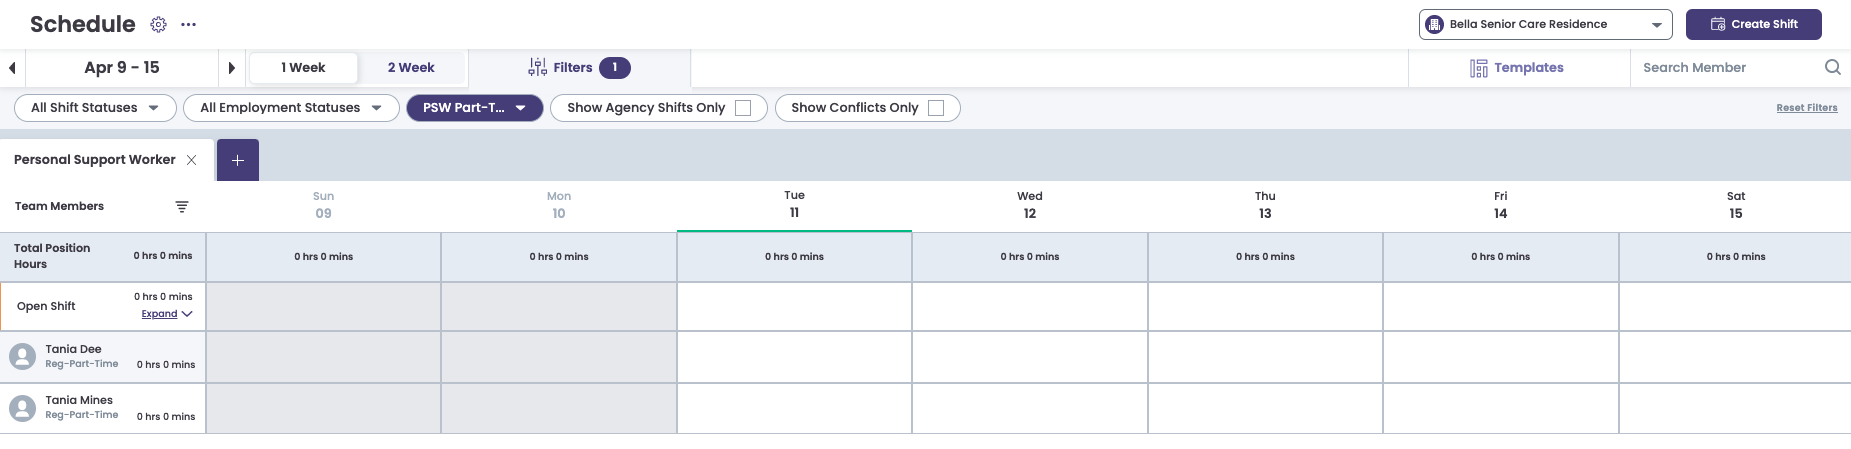Click the Reset Filters link
This screenshot has width=1851, height=449.
[x=1806, y=108]
